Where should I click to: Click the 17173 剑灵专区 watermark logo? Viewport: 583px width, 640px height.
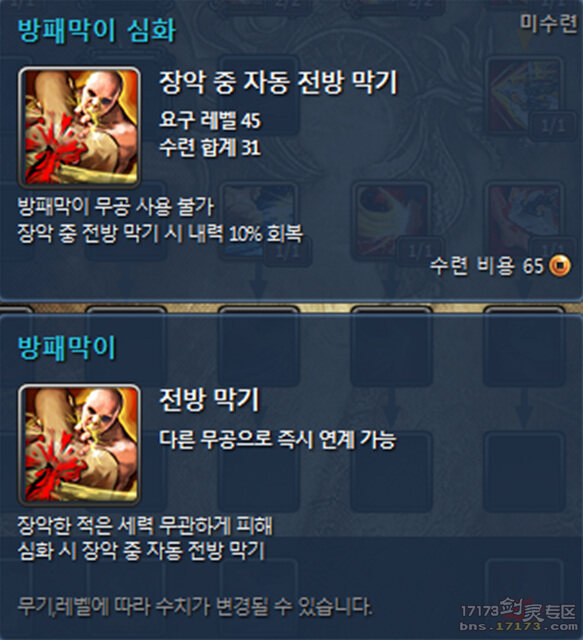click(x=518, y=609)
